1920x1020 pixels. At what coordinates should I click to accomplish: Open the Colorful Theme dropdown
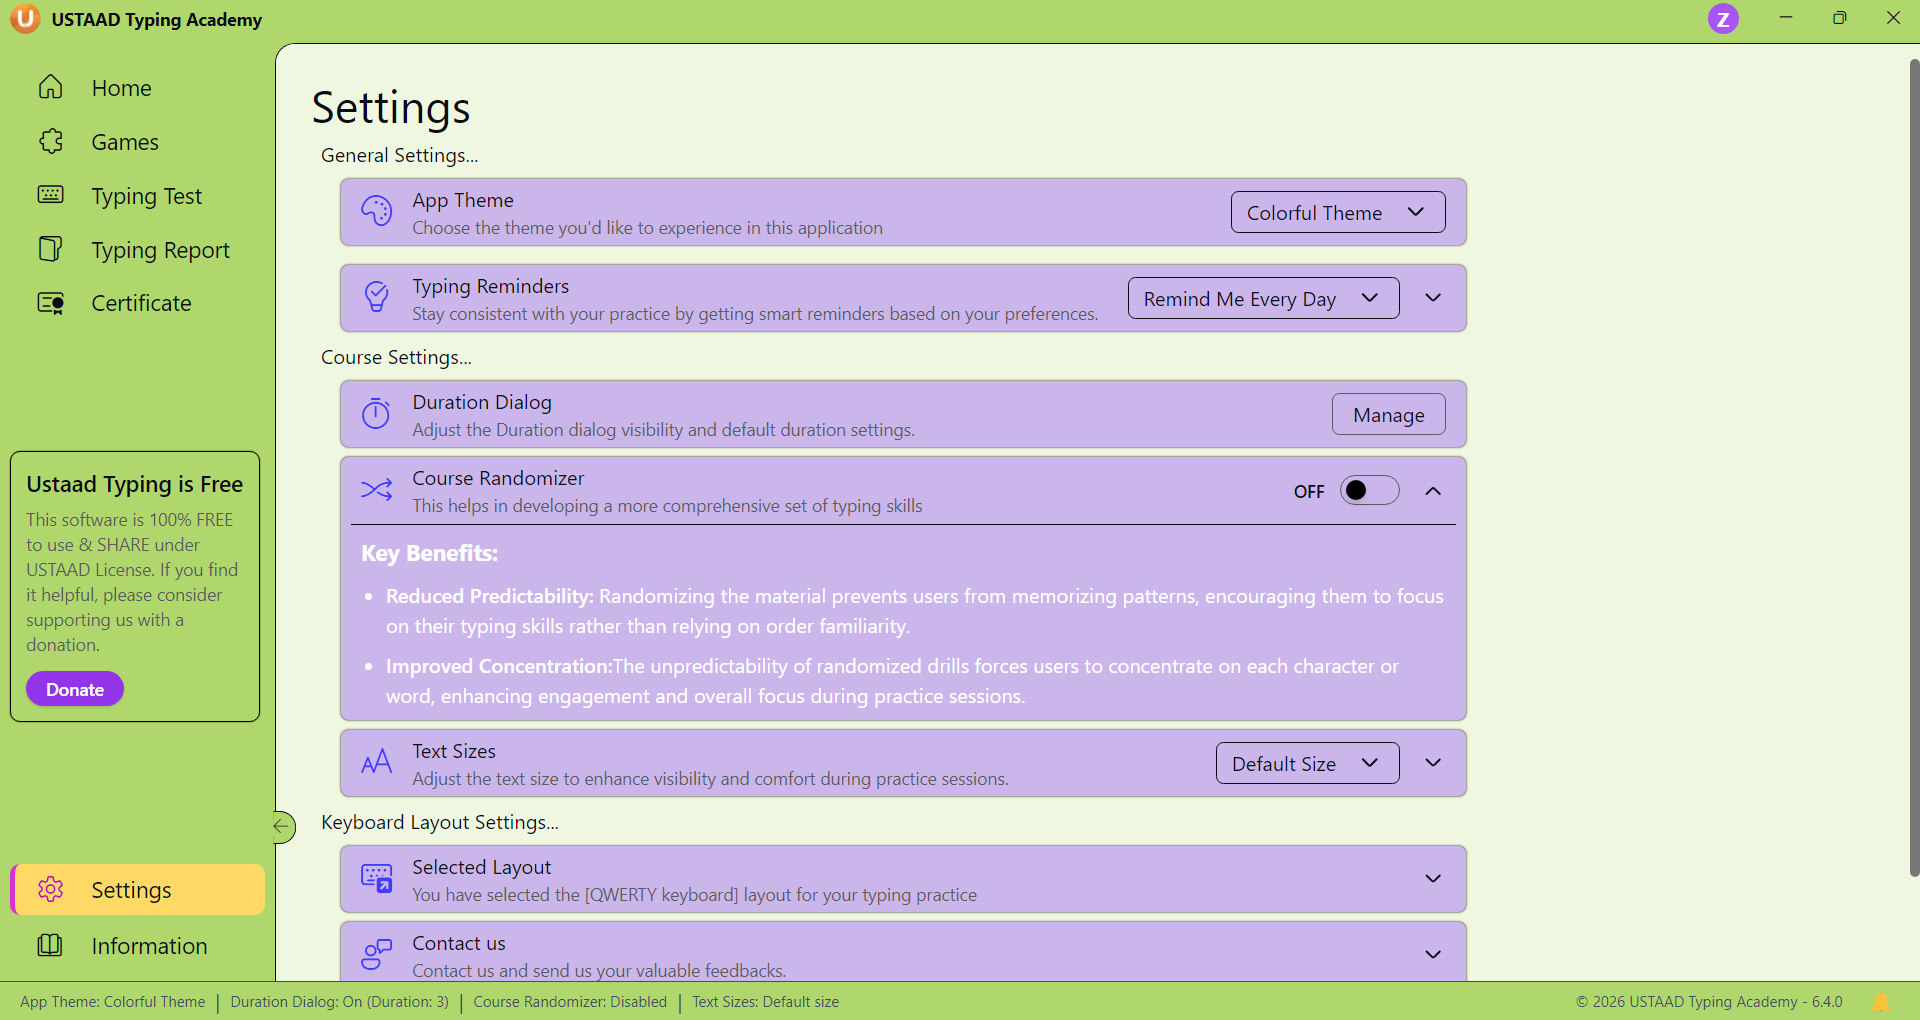click(1337, 212)
